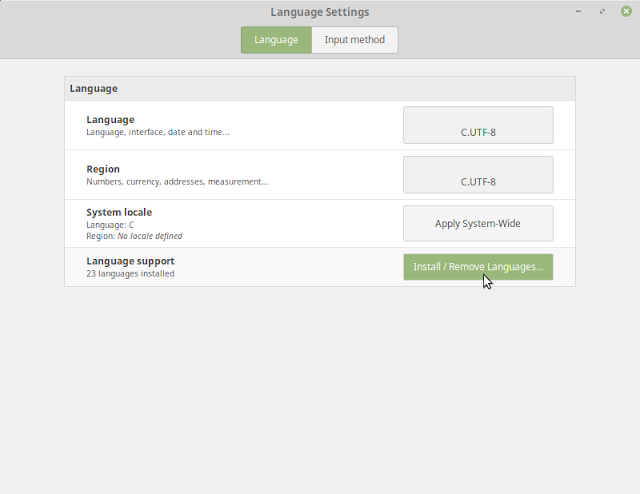Screen dimensions: 640x494
Task: Select the bold Language row label
Action: click(x=110, y=120)
